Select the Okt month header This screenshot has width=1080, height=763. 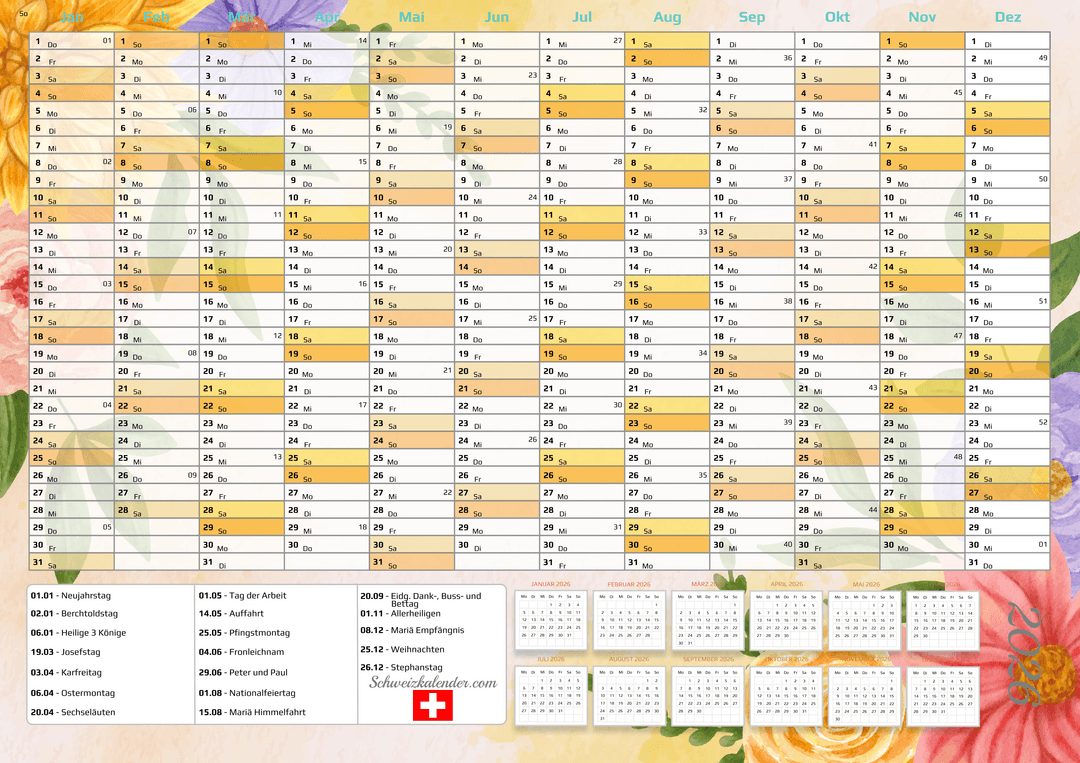[x=837, y=17]
